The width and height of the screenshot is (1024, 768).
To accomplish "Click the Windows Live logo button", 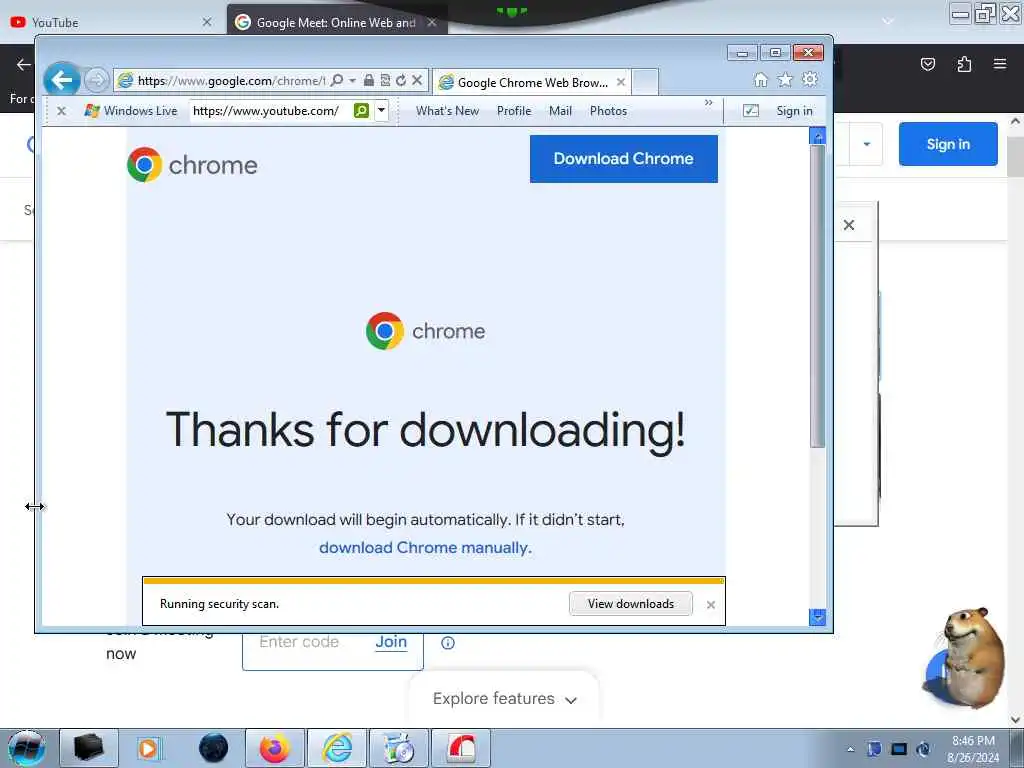I will point(131,111).
